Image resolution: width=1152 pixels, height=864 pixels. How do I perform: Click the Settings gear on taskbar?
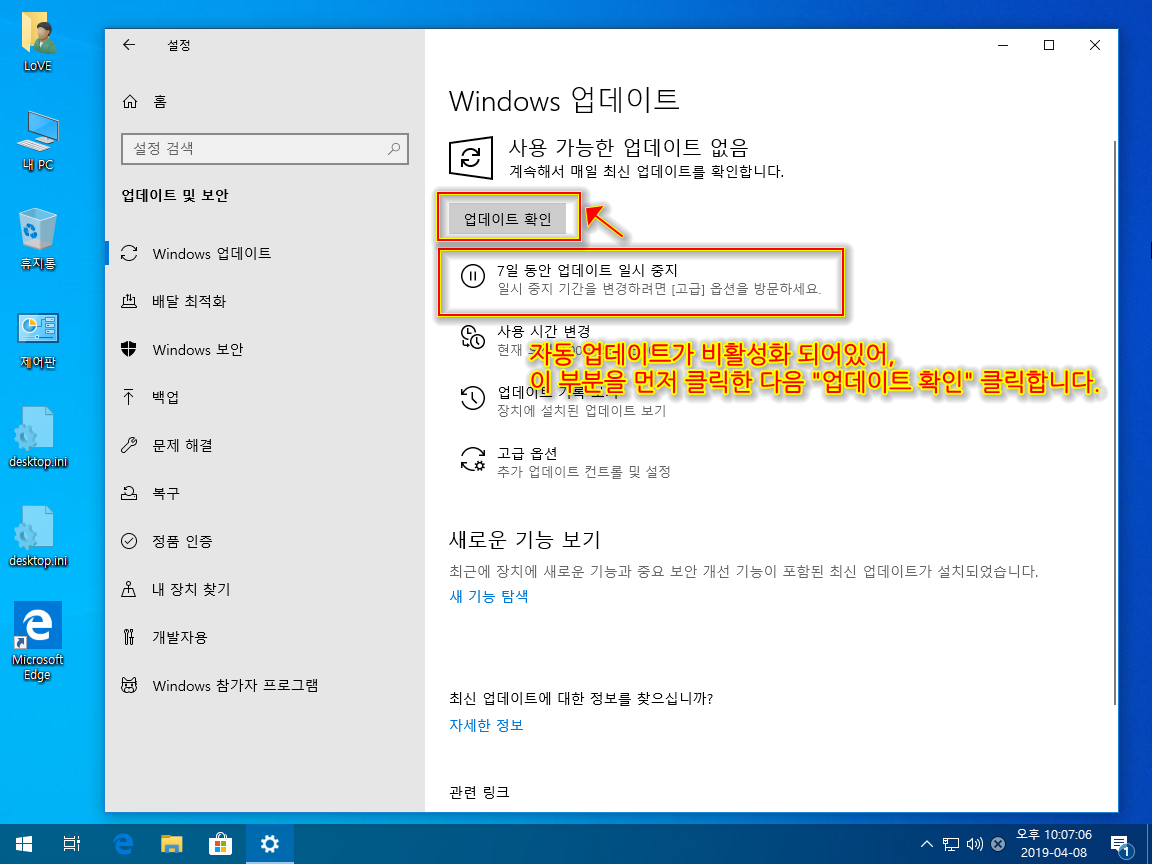[x=269, y=844]
